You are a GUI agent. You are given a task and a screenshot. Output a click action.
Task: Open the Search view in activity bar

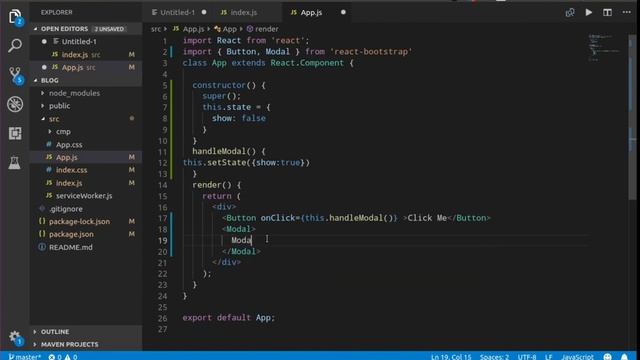pyautogui.click(x=15, y=45)
